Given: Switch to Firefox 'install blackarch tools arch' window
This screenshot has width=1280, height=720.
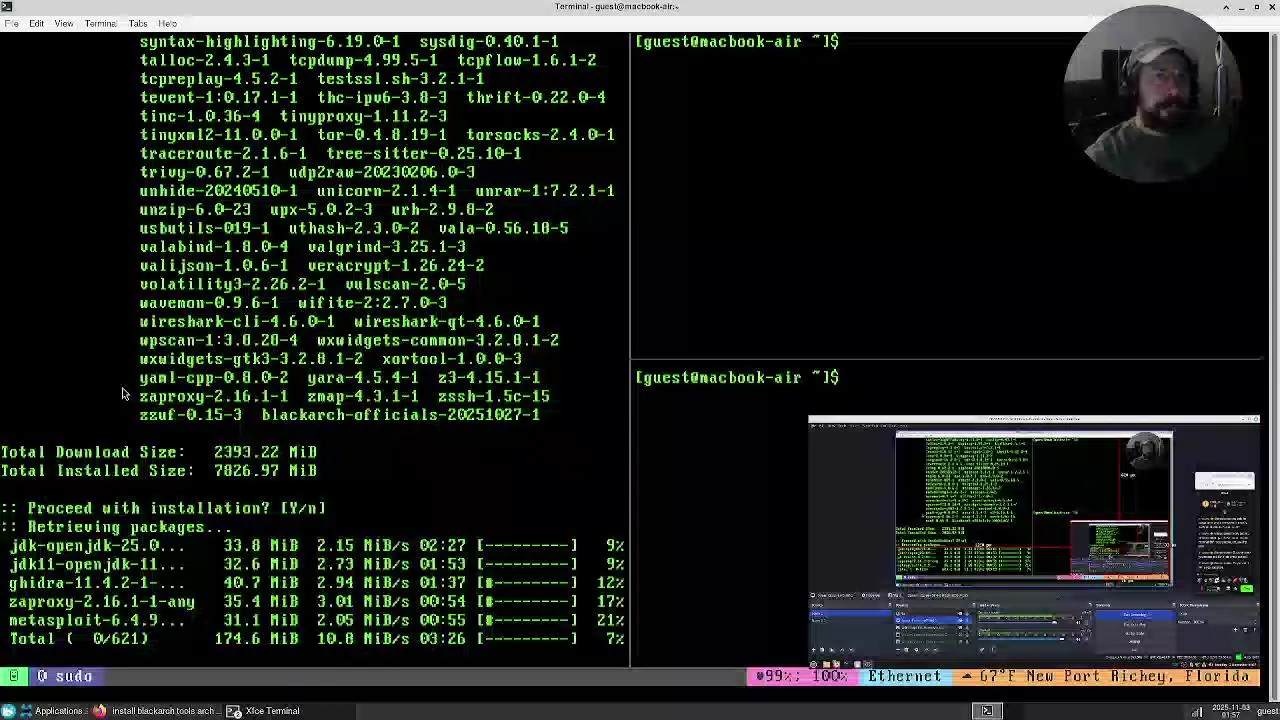Looking at the screenshot, I should pyautogui.click(x=154, y=711).
